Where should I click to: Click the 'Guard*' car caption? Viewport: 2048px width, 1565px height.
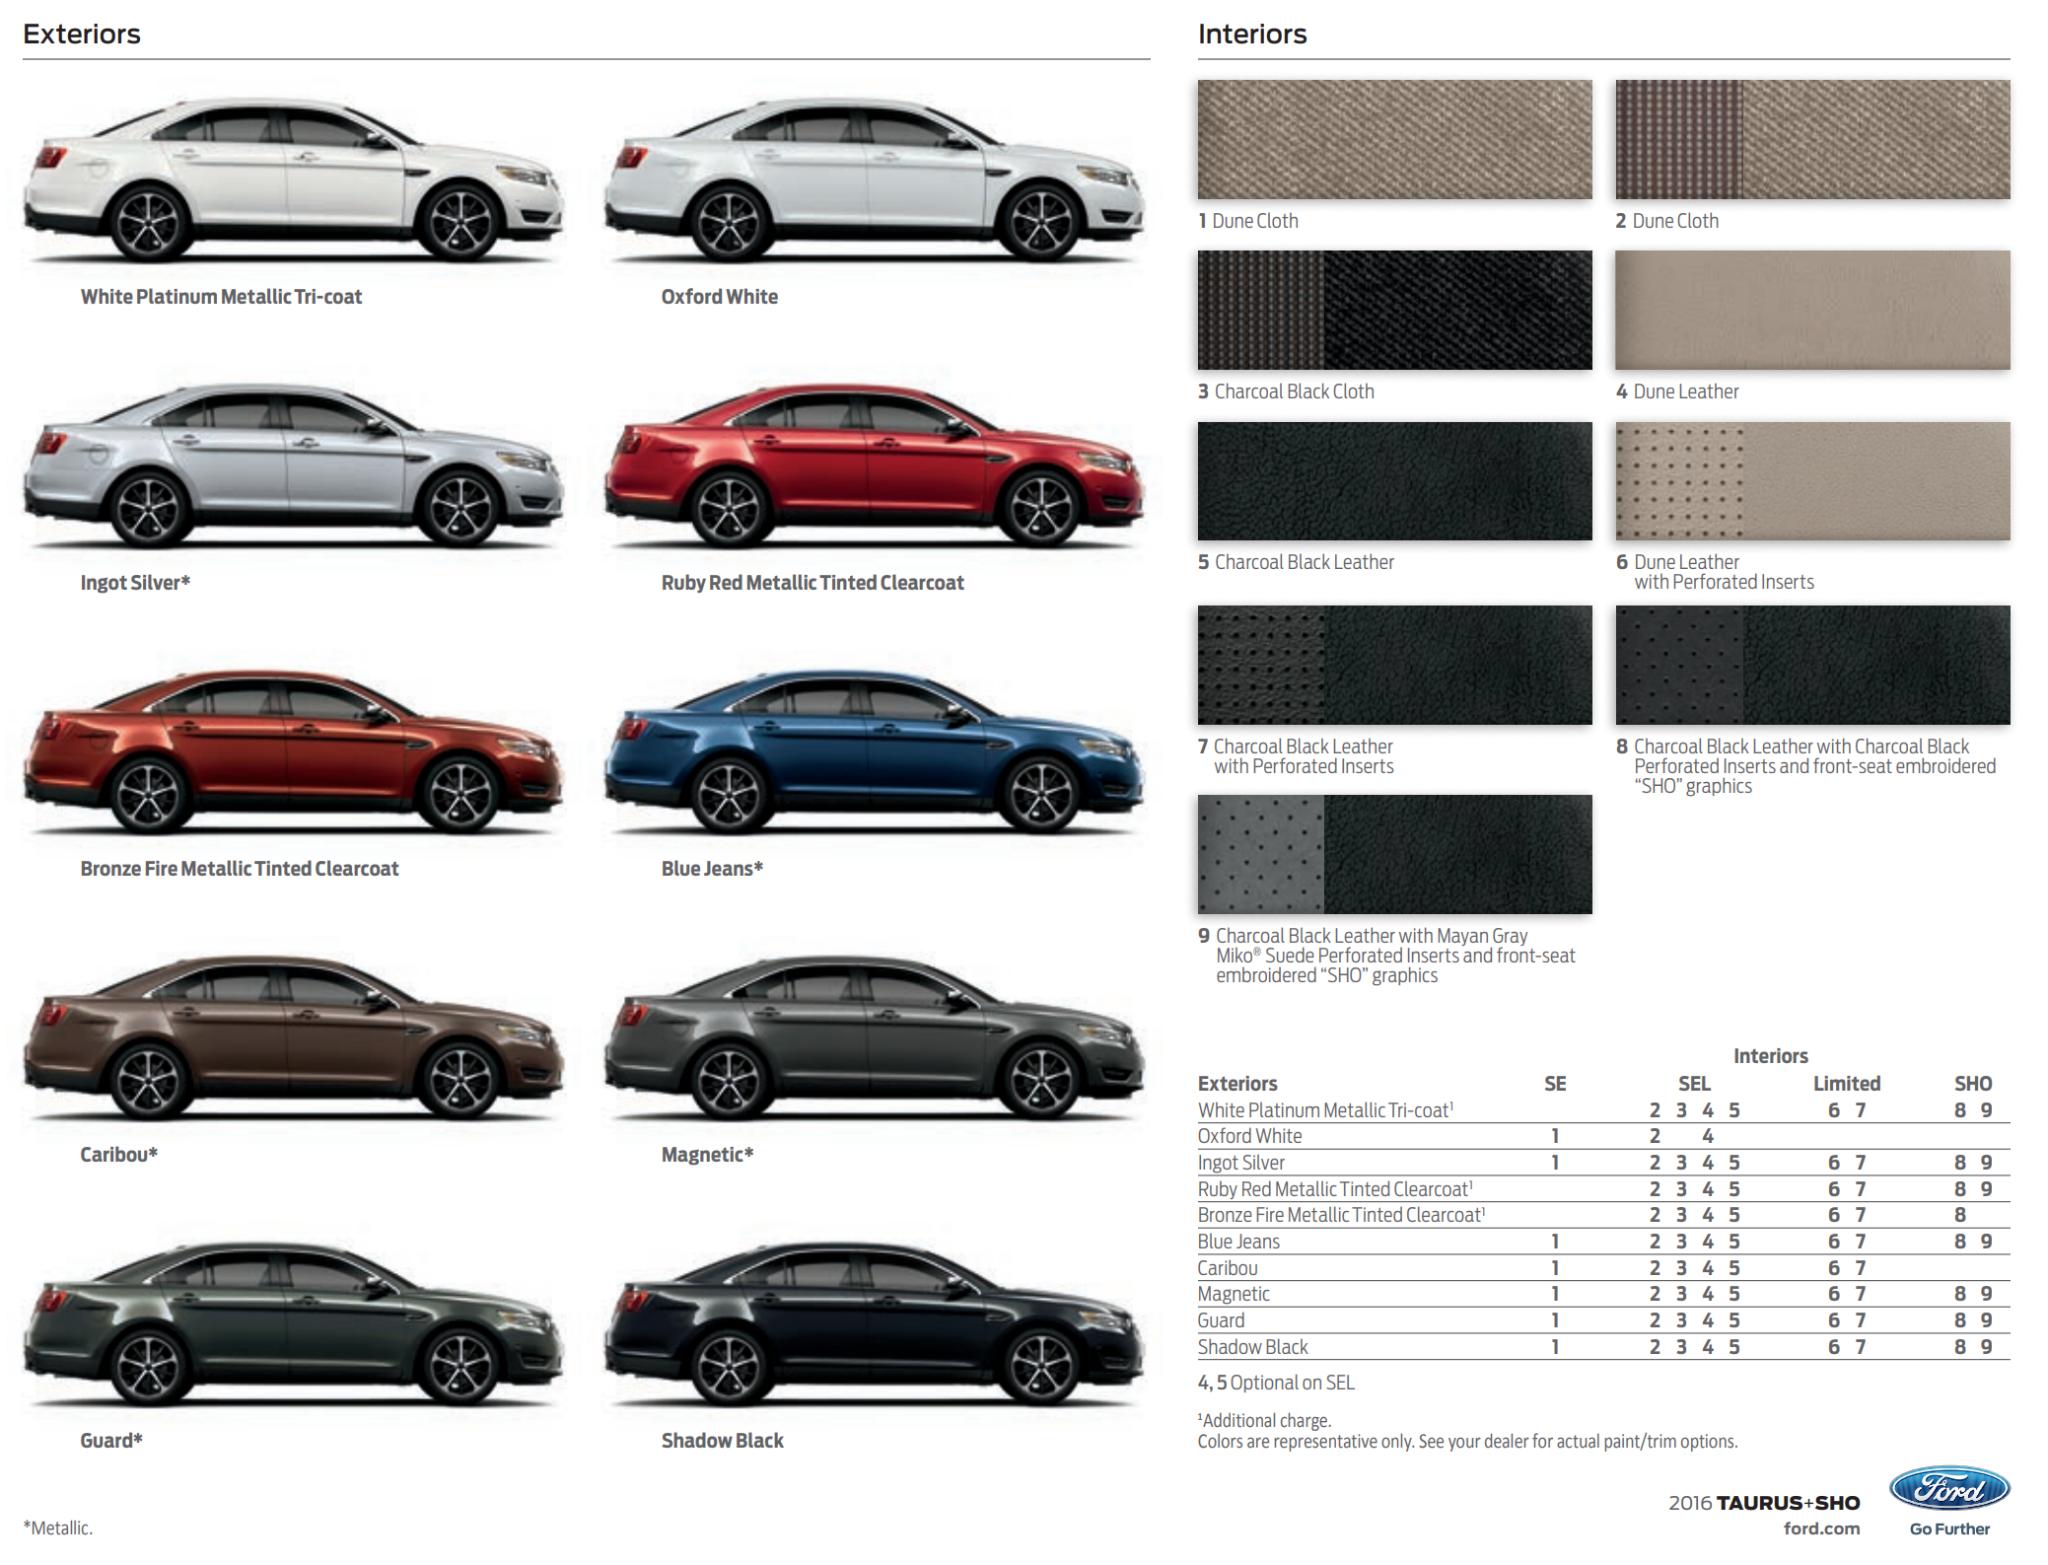pos(111,1441)
